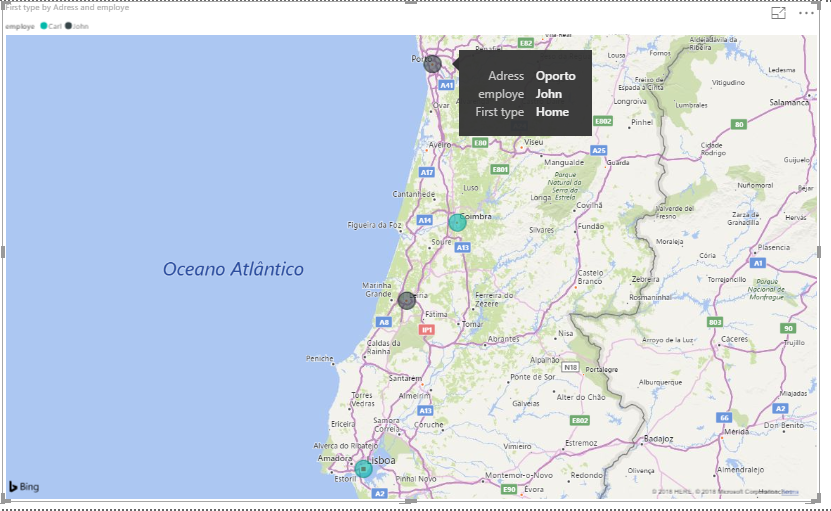Click the green 66 road shield
The image size is (831, 511).
point(724,417)
